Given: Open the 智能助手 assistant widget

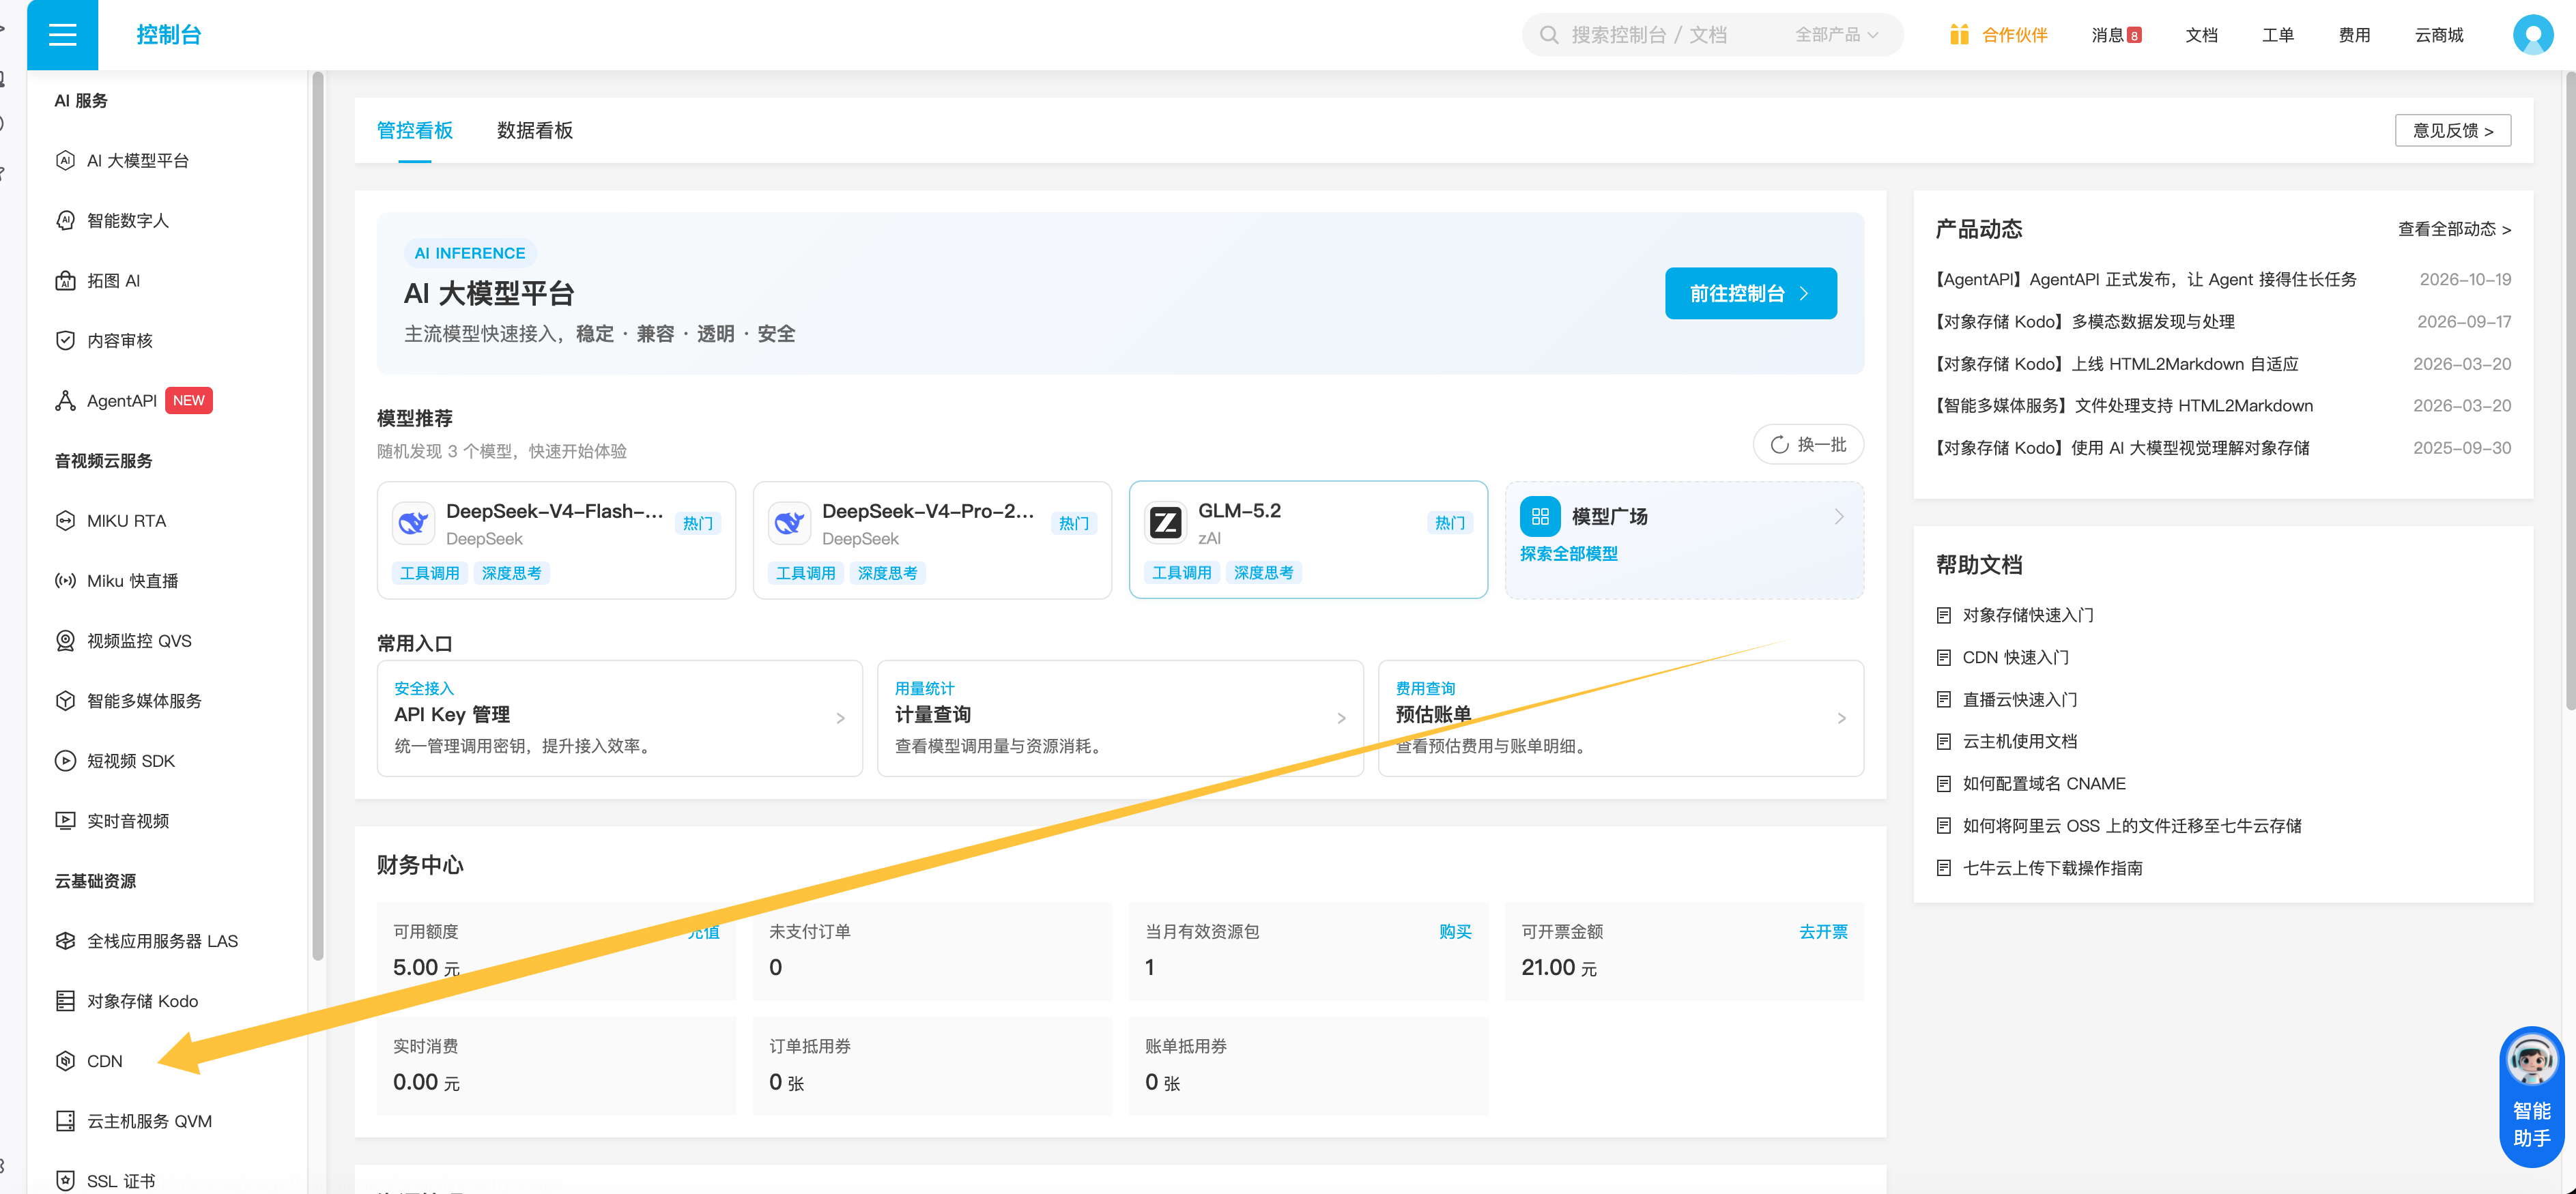Looking at the screenshot, I should [2531, 1098].
